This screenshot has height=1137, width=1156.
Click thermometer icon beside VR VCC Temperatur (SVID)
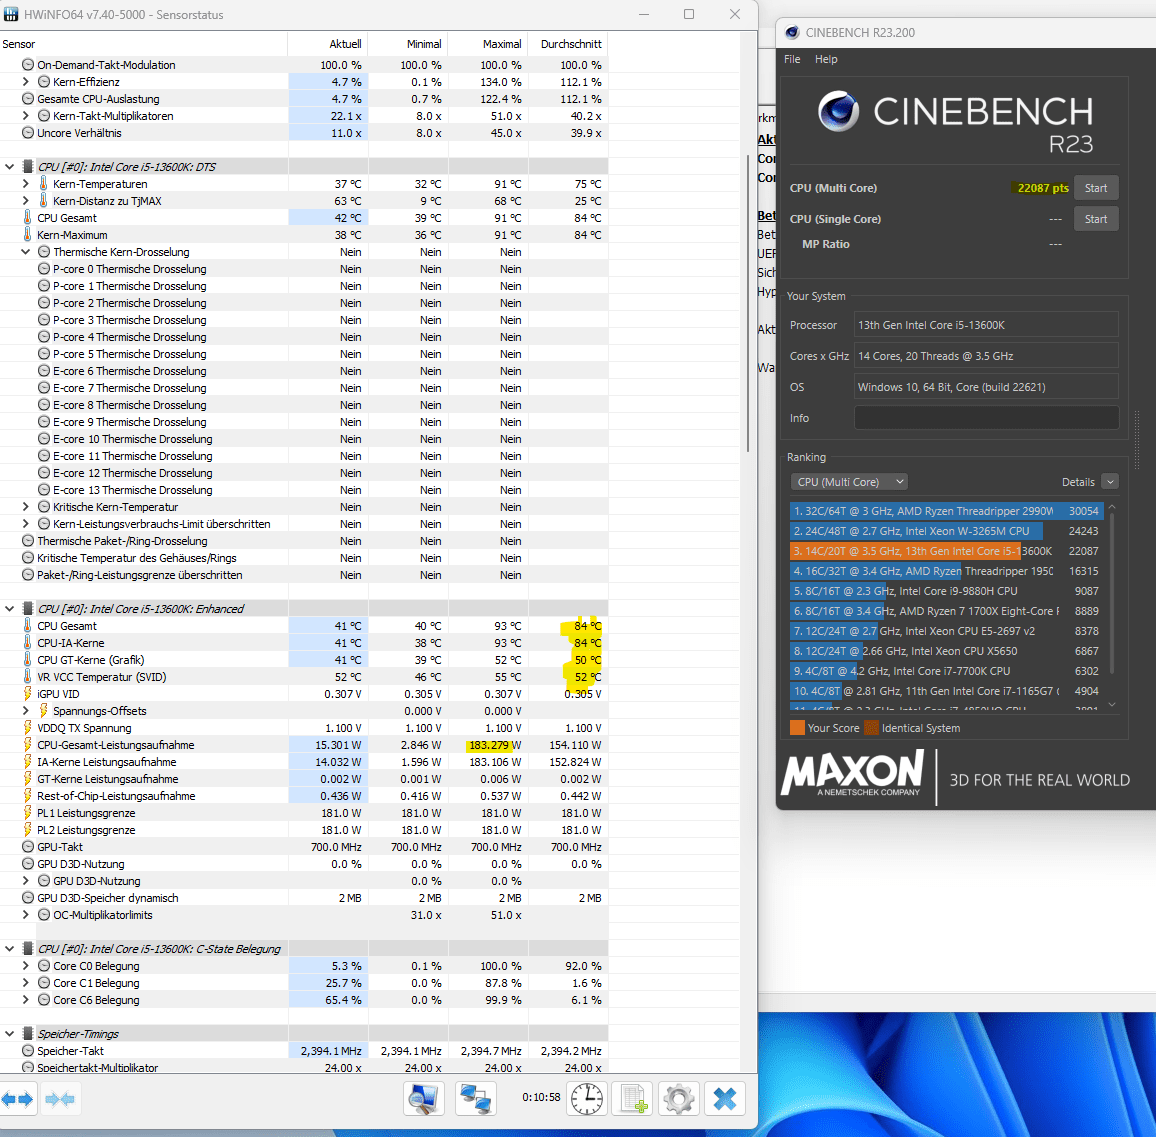point(27,677)
